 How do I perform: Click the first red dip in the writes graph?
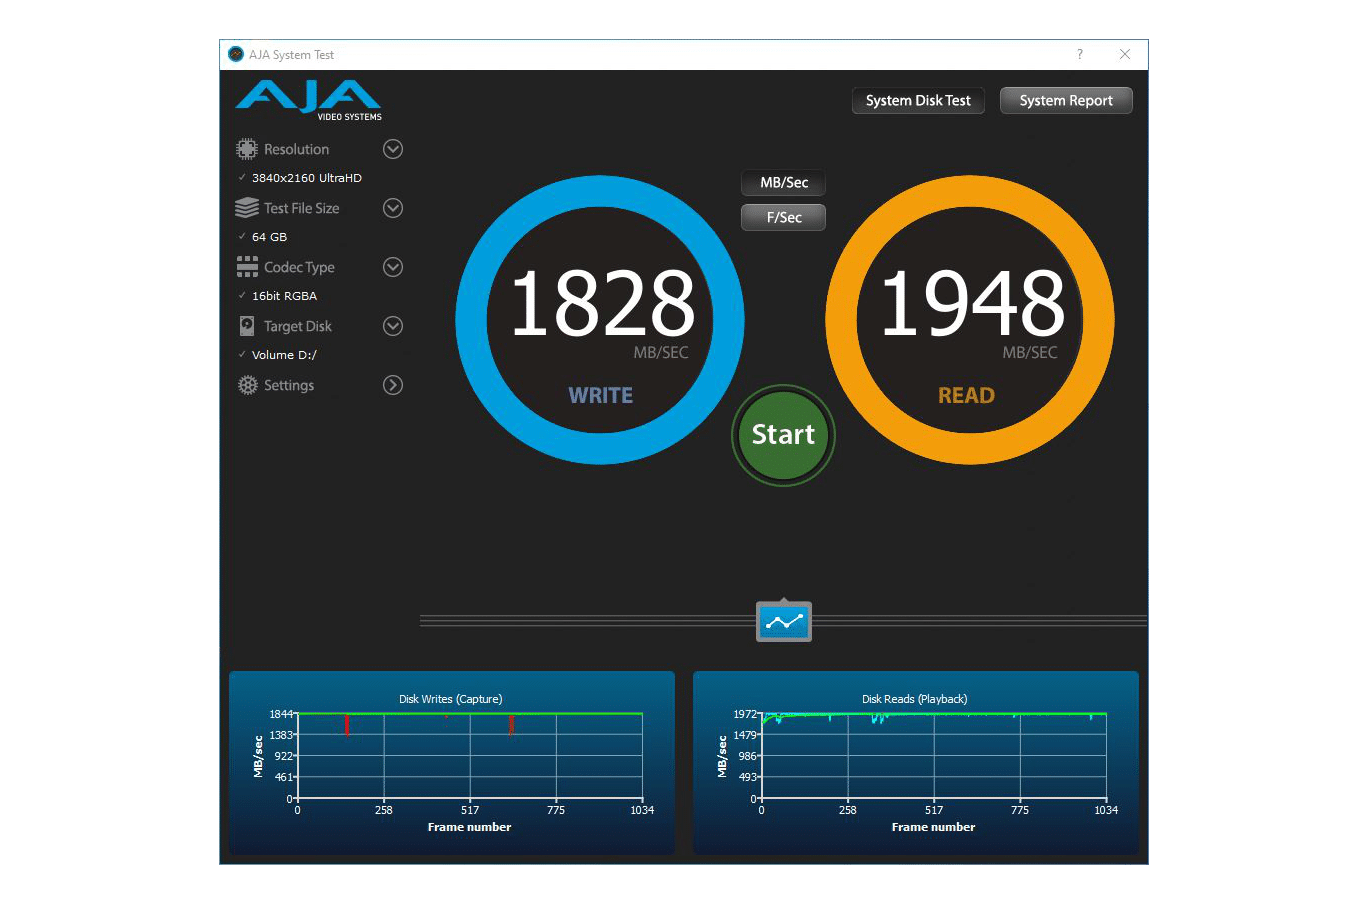[346, 724]
